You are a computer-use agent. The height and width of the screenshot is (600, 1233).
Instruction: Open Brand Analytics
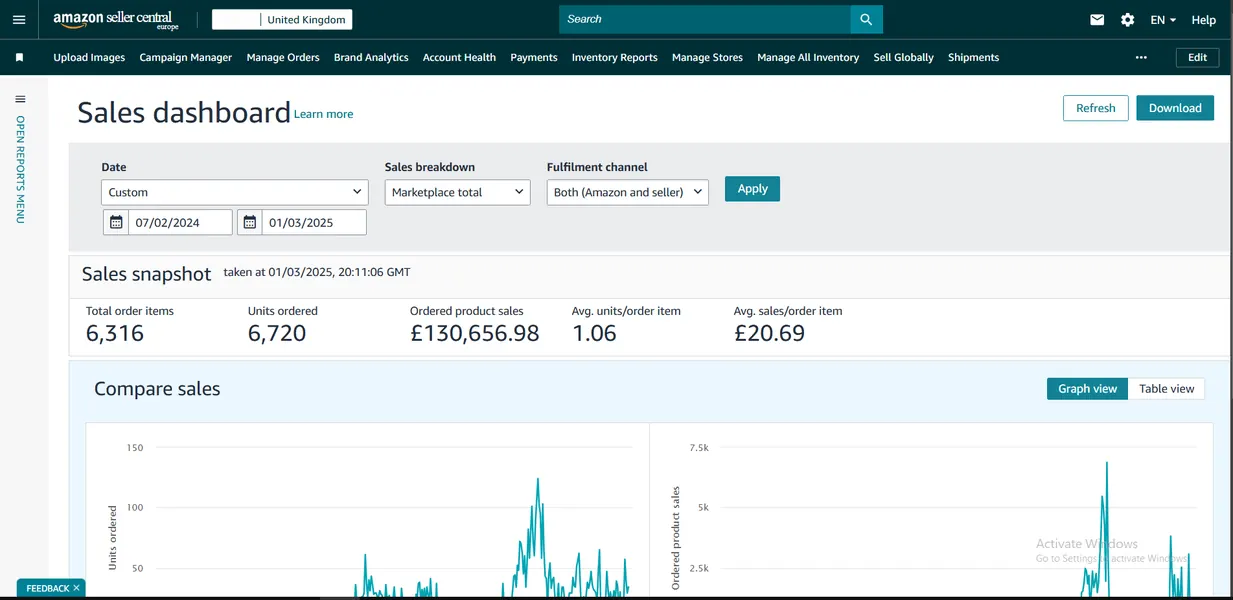[x=371, y=58]
